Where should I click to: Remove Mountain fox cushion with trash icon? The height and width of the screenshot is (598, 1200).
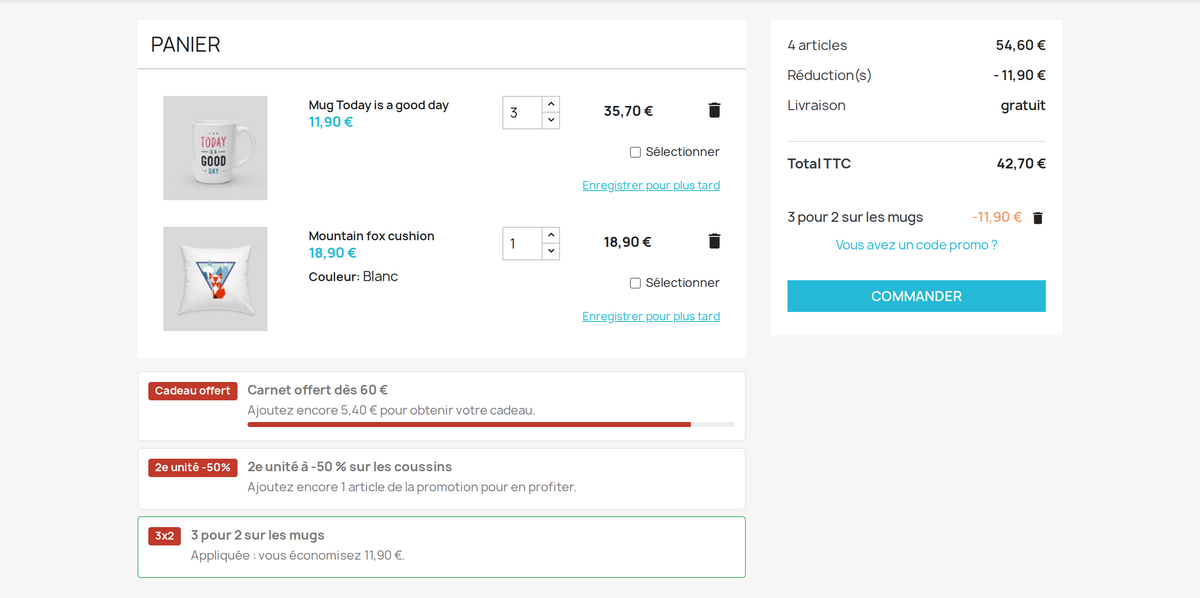(714, 241)
